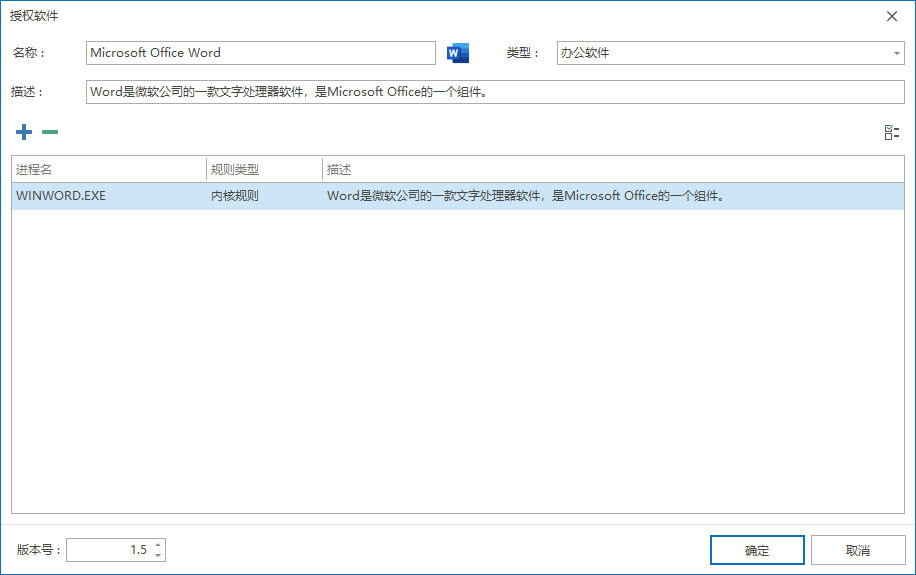Click the 名称 field containing Microsoft Office Word

260,53
